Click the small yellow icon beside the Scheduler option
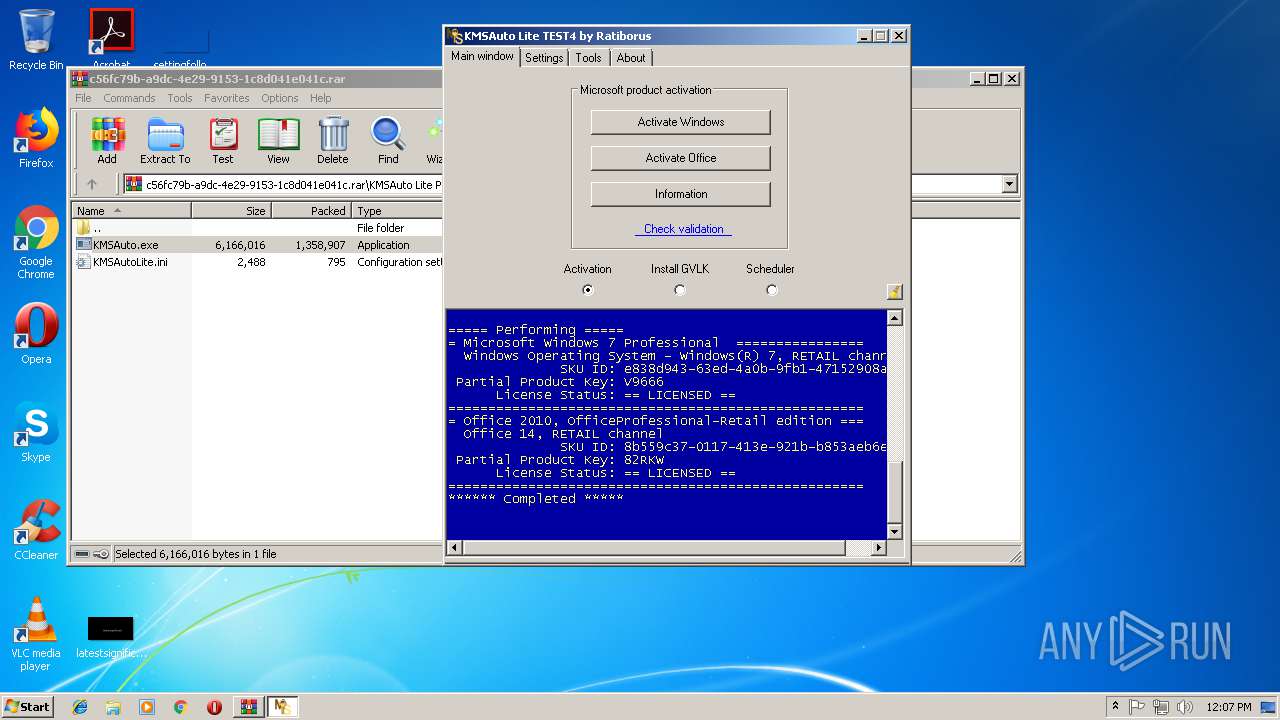The image size is (1280, 720). click(x=894, y=291)
